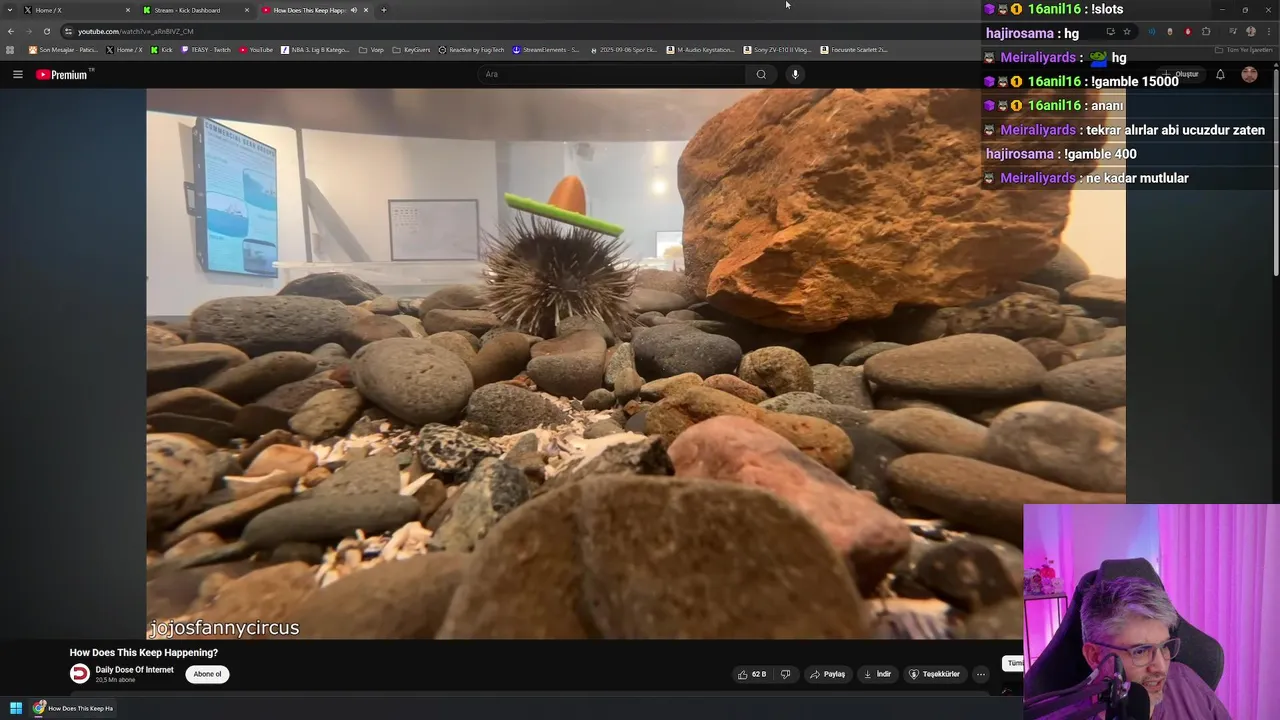Open the apps grid in bookmarks bar
This screenshot has height=720, width=1280.
pyautogui.click(x=11, y=50)
